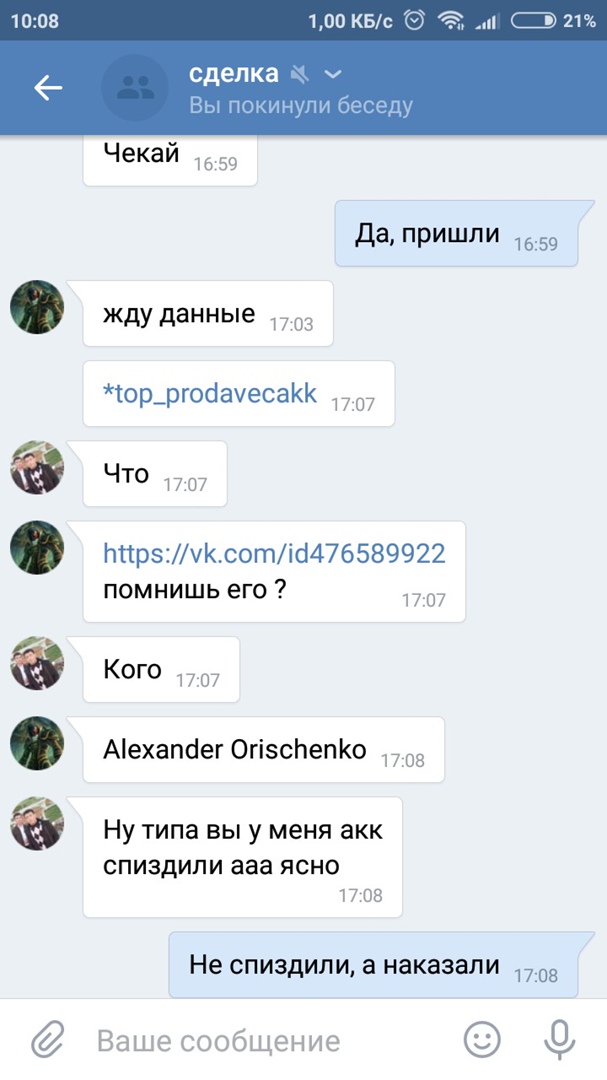Image resolution: width=607 pixels, height=1080 pixels.
Task: Open the сделка conversation title
Action: (234, 73)
